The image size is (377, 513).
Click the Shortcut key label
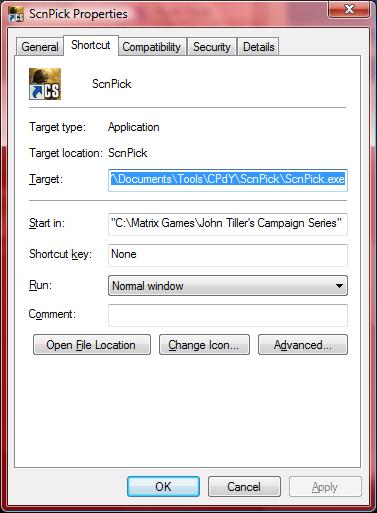tap(60, 254)
